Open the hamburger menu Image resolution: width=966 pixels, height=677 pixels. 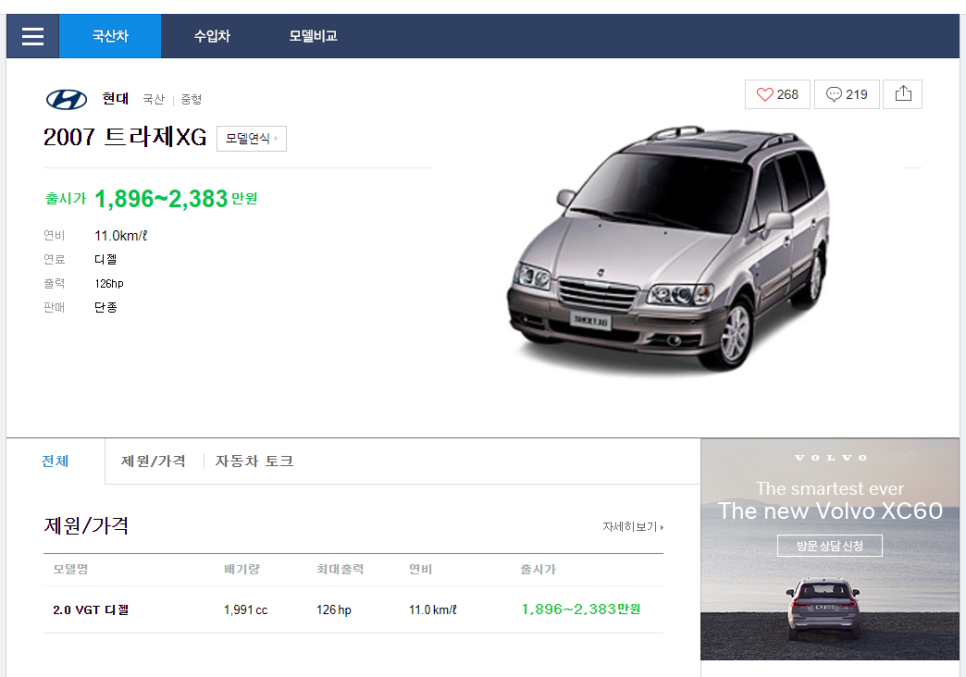click(33, 36)
